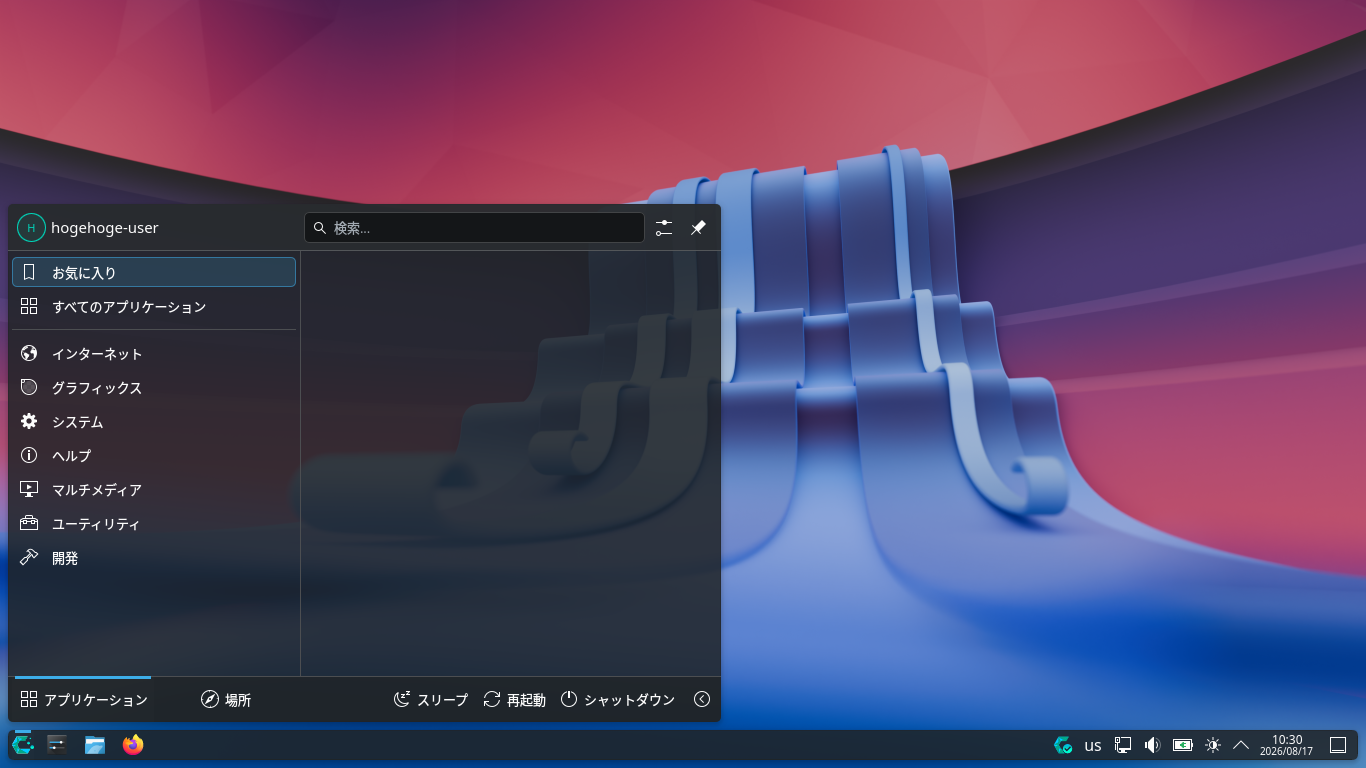Switch to the アプリケーション tab
Image resolution: width=1366 pixels, height=768 pixels.
point(83,700)
